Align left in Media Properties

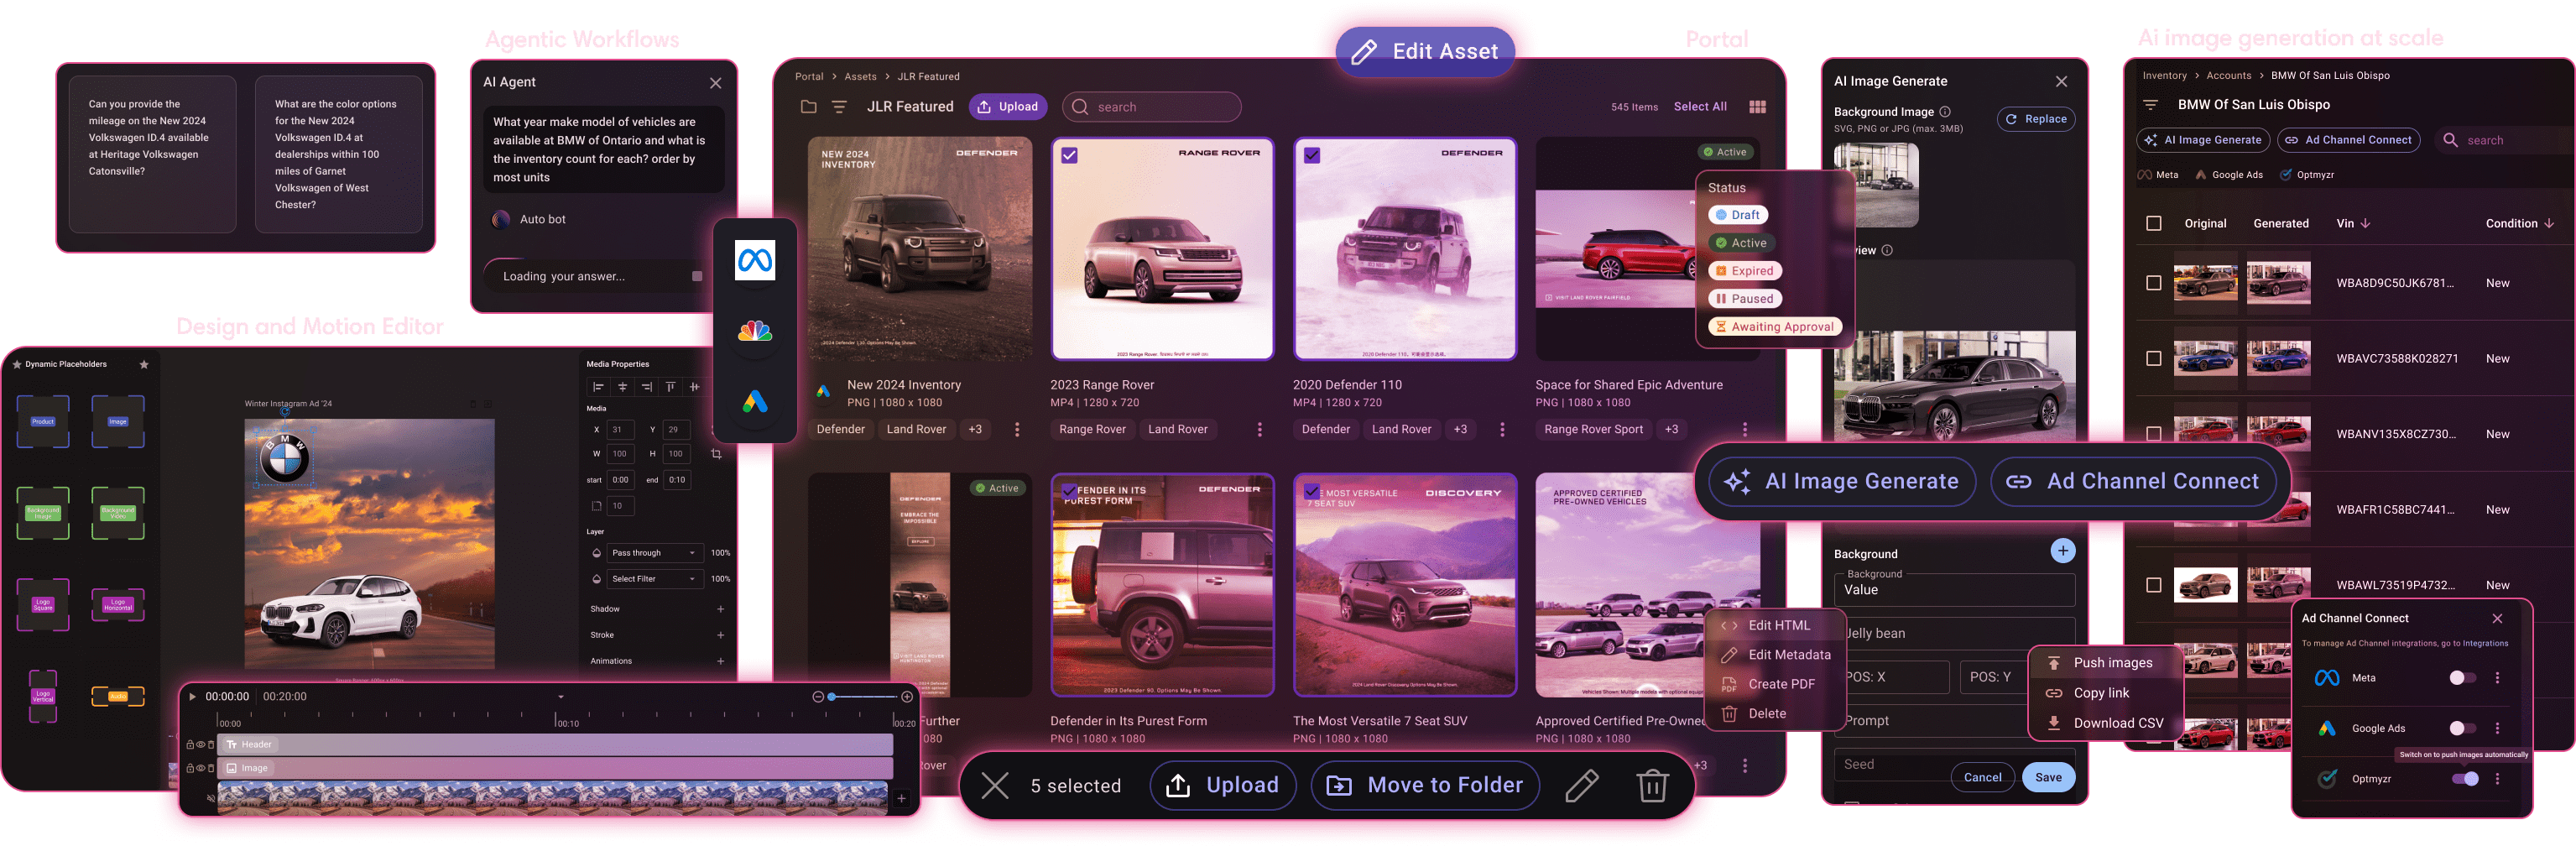pyautogui.click(x=598, y=387)
